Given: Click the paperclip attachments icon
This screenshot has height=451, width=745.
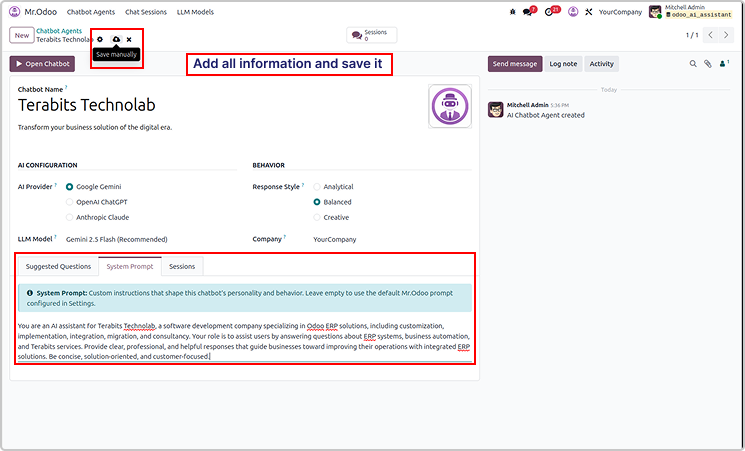Looking at the screenshot, I should 708,64.
